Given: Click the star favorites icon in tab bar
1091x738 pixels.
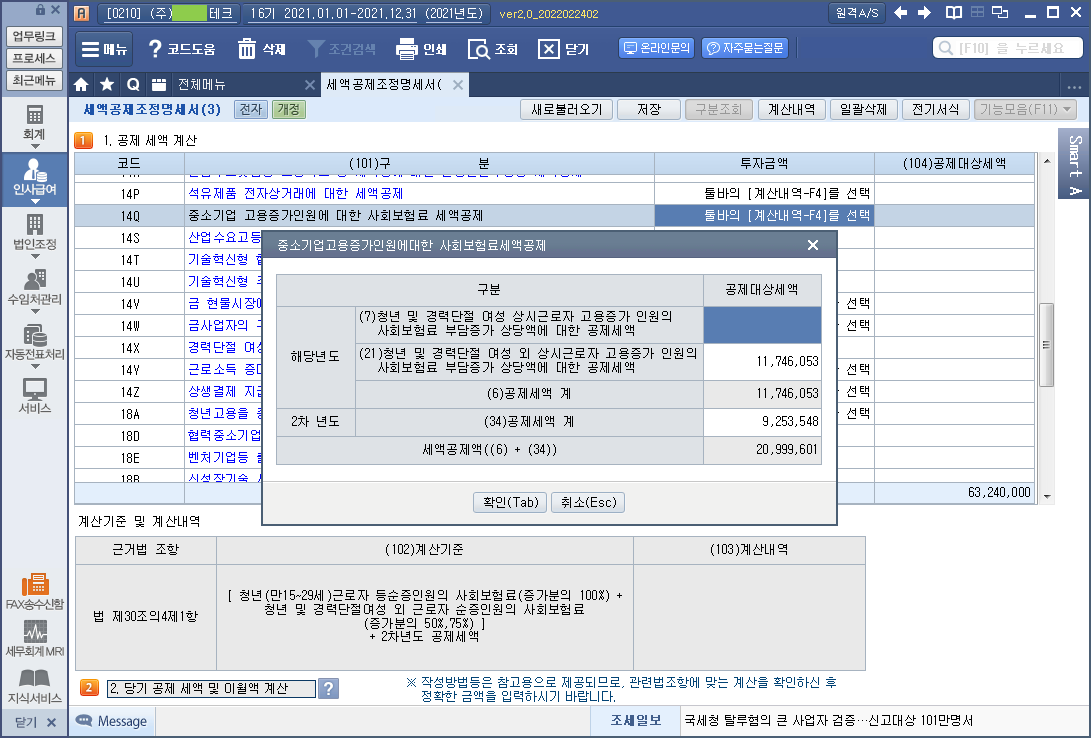Looking at the screenshot, I should point(107,85).
